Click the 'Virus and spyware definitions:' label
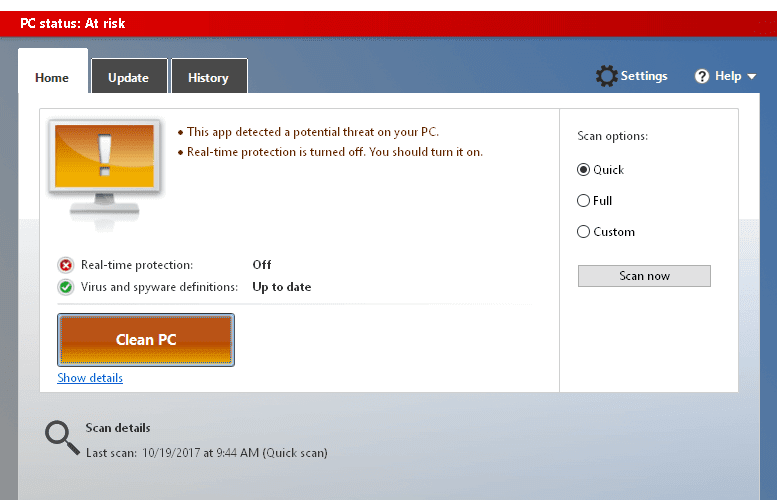The width and height of the screenshot is (777, 500). click(x=159, y=287)
